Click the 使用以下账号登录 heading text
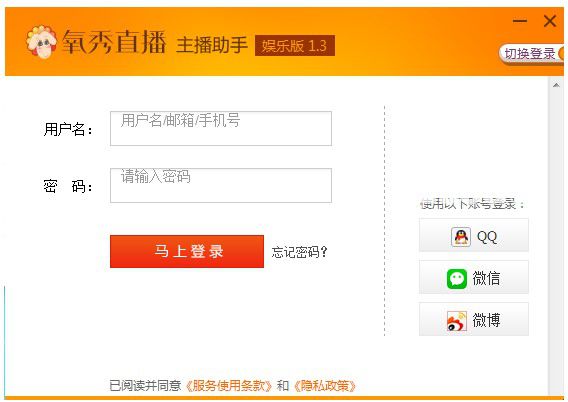Screen dimensions: 568x402 472,204
